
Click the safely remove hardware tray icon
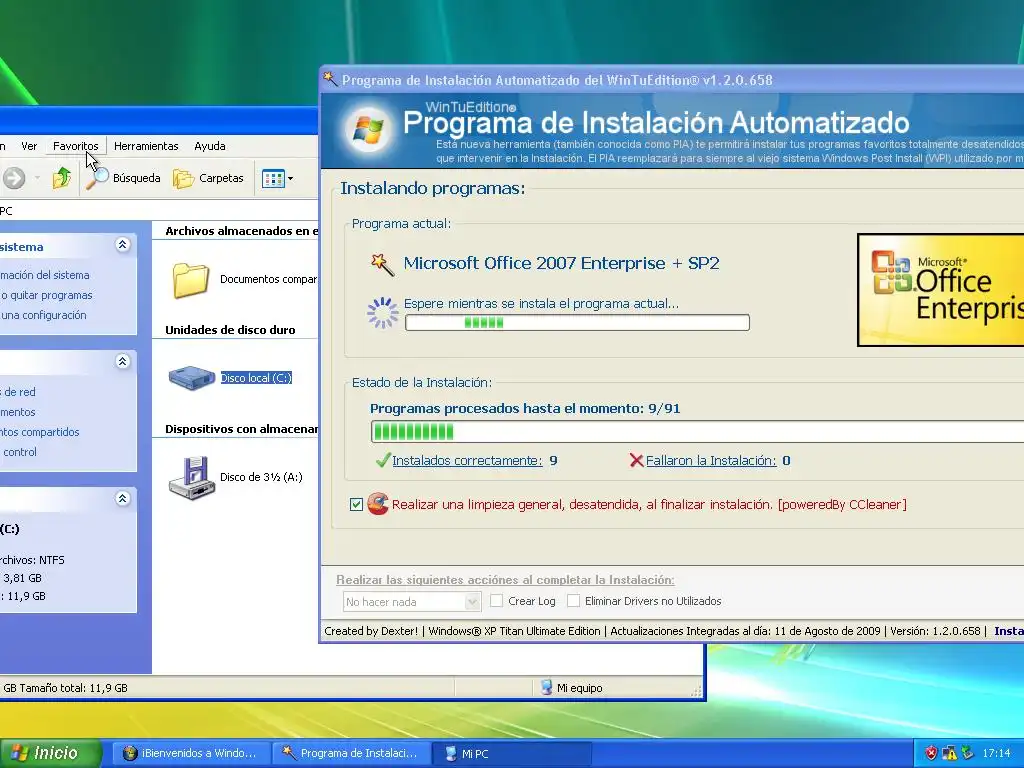[967, 753]
